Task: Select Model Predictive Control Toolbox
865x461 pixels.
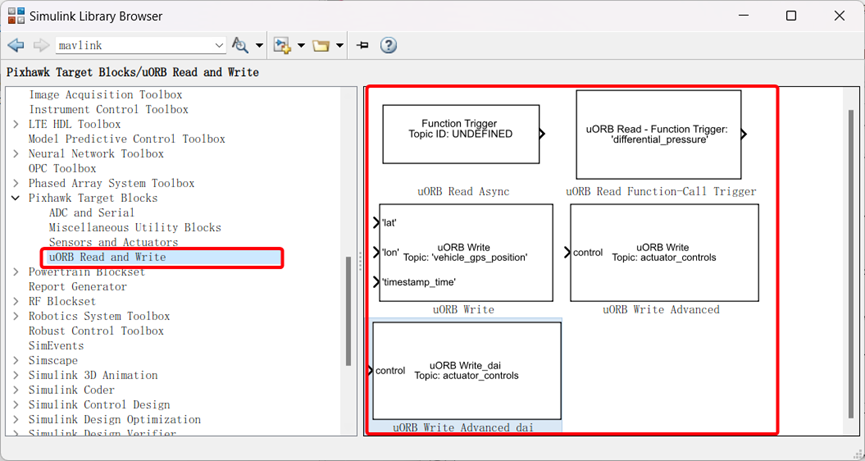Action: coord(127,139)
